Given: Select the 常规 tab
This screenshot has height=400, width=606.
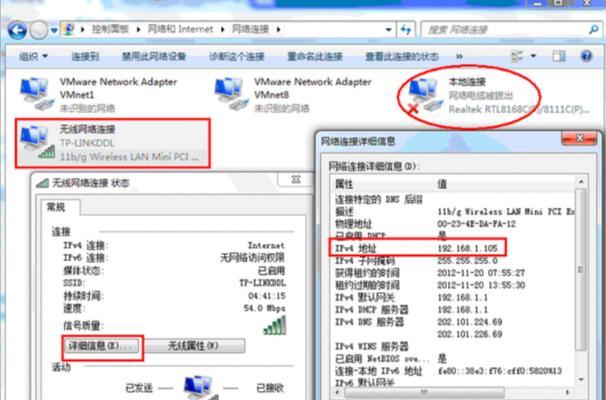Looking at the screenshot, I should pos(56,208).
